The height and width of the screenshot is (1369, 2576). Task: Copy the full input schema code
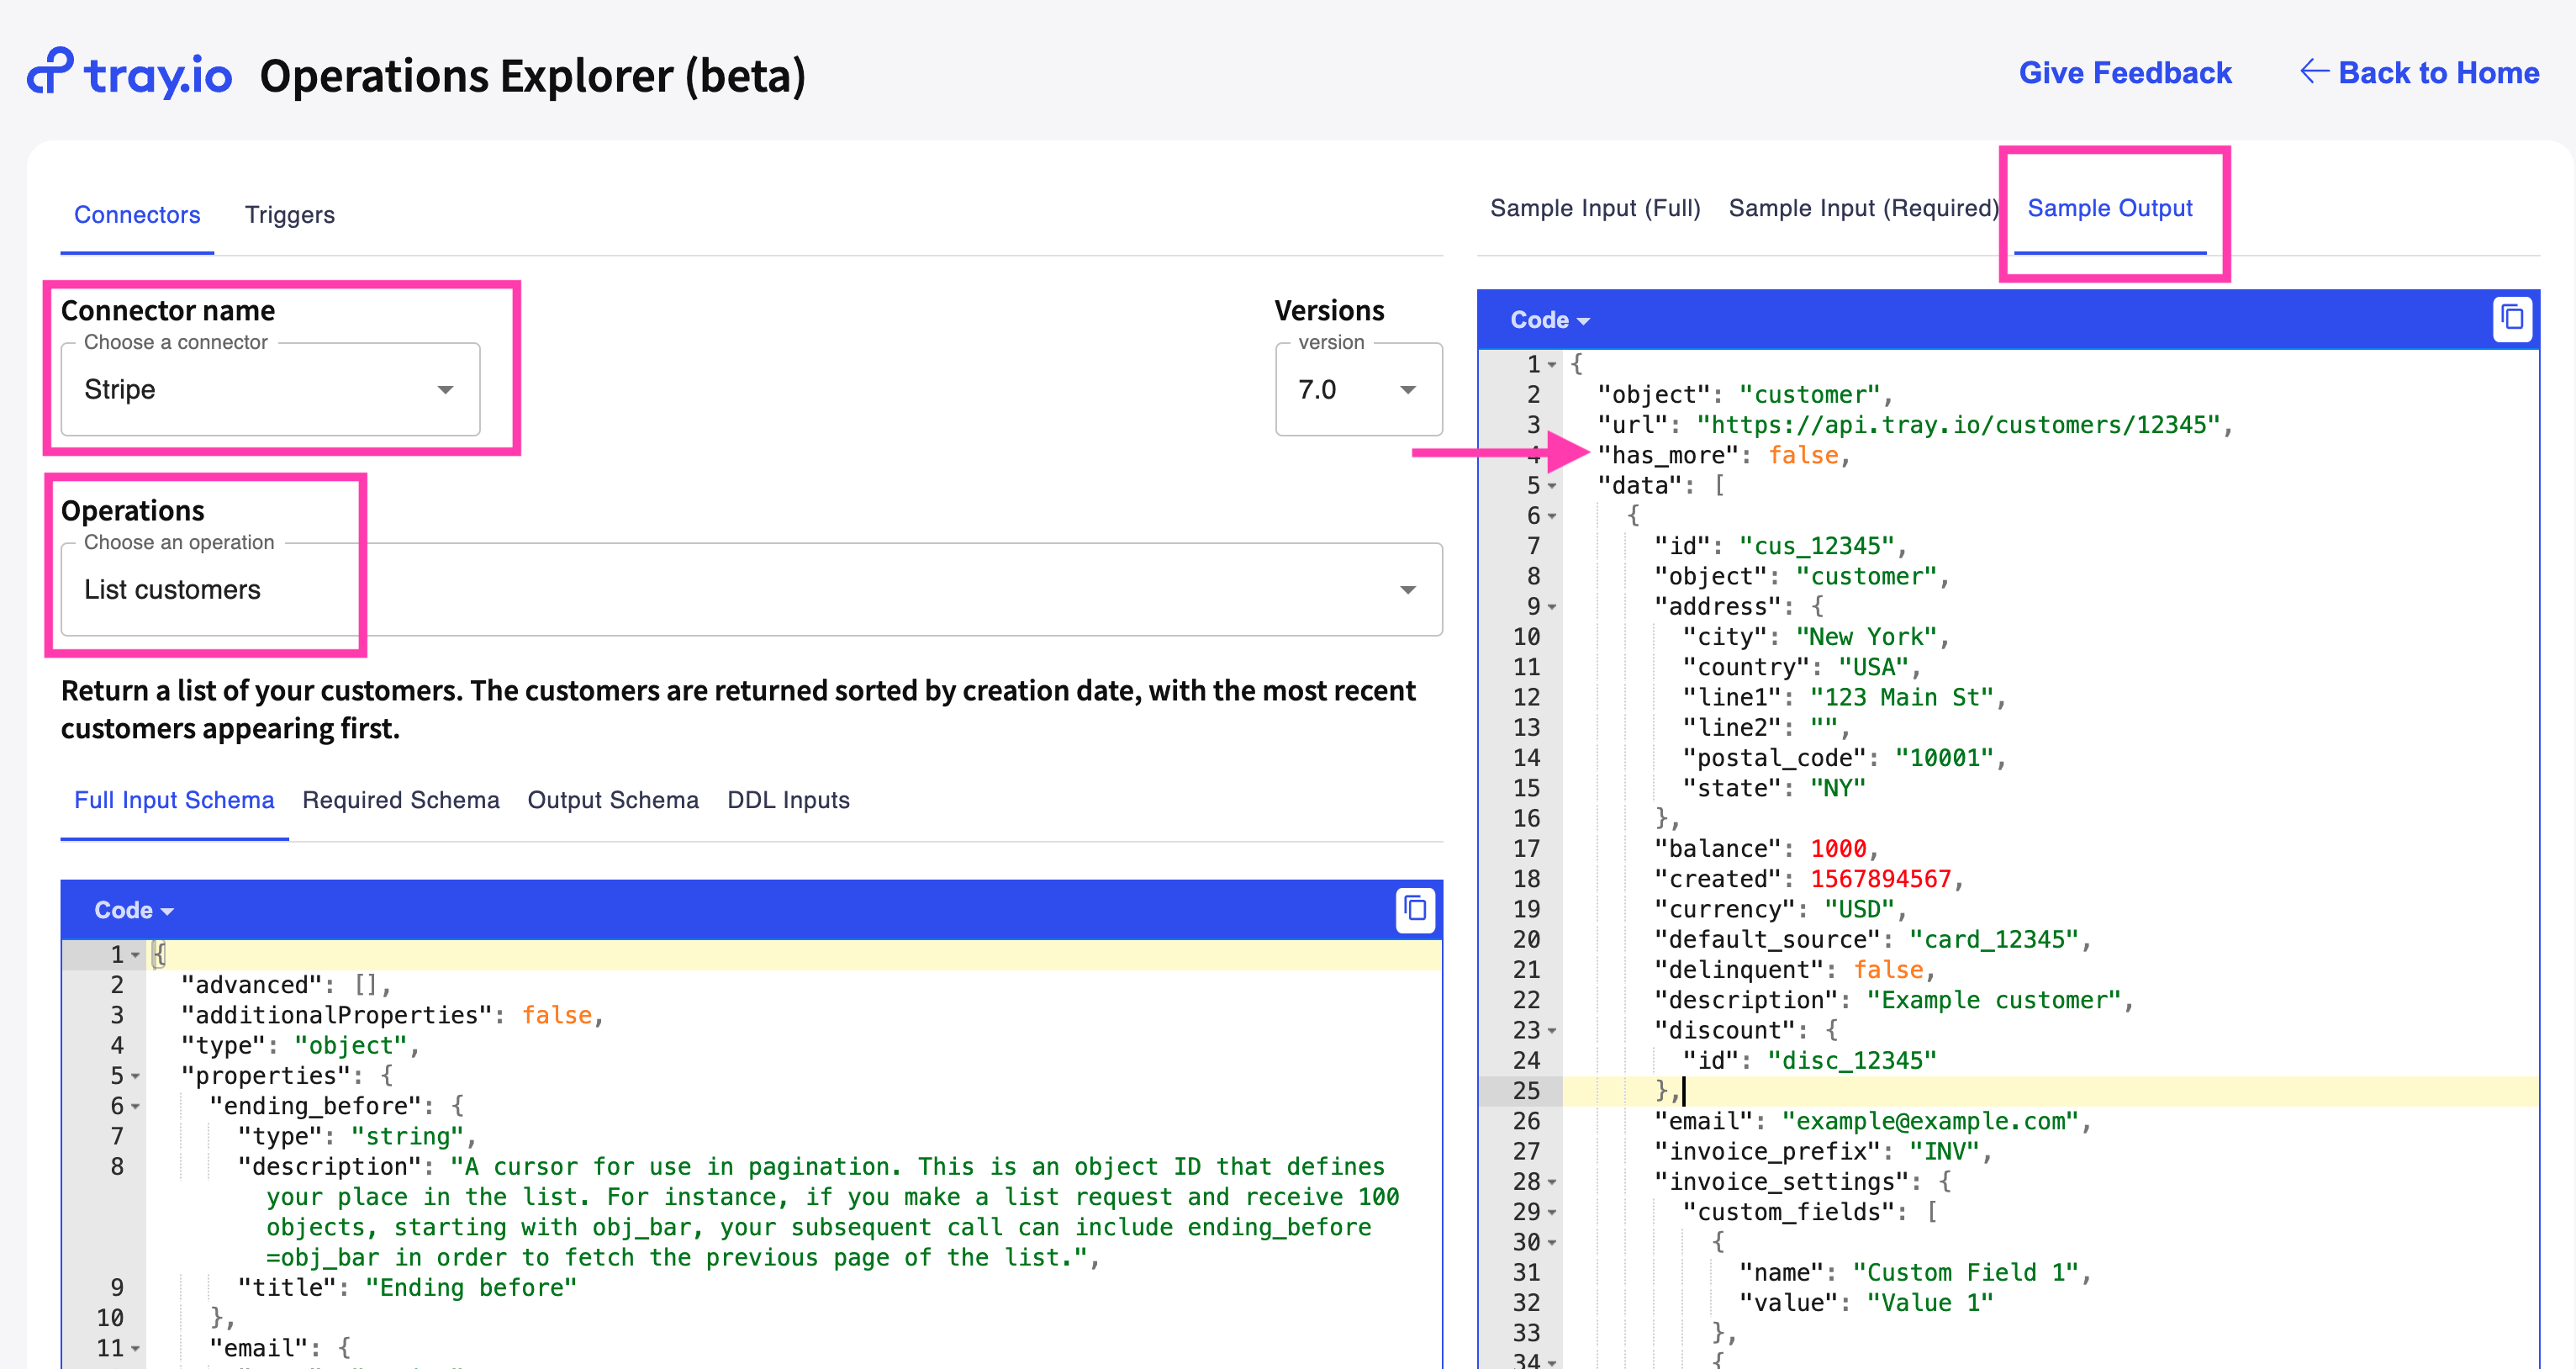tap(1414, 909)
